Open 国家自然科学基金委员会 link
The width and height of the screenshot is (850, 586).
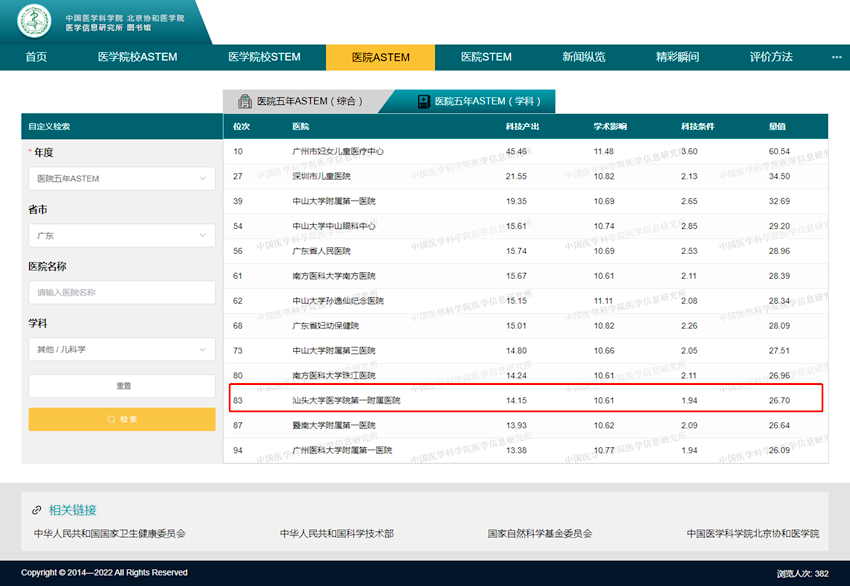coord(540,533)
